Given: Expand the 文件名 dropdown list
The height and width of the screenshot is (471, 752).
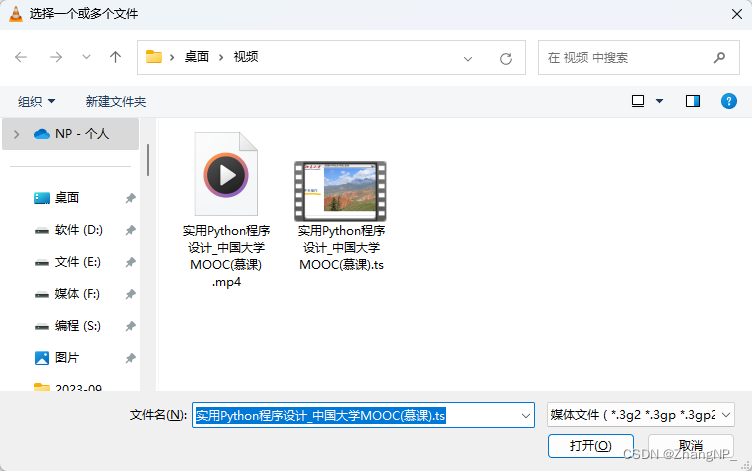Looking at the screenshot, I should (x=526, y=415).
